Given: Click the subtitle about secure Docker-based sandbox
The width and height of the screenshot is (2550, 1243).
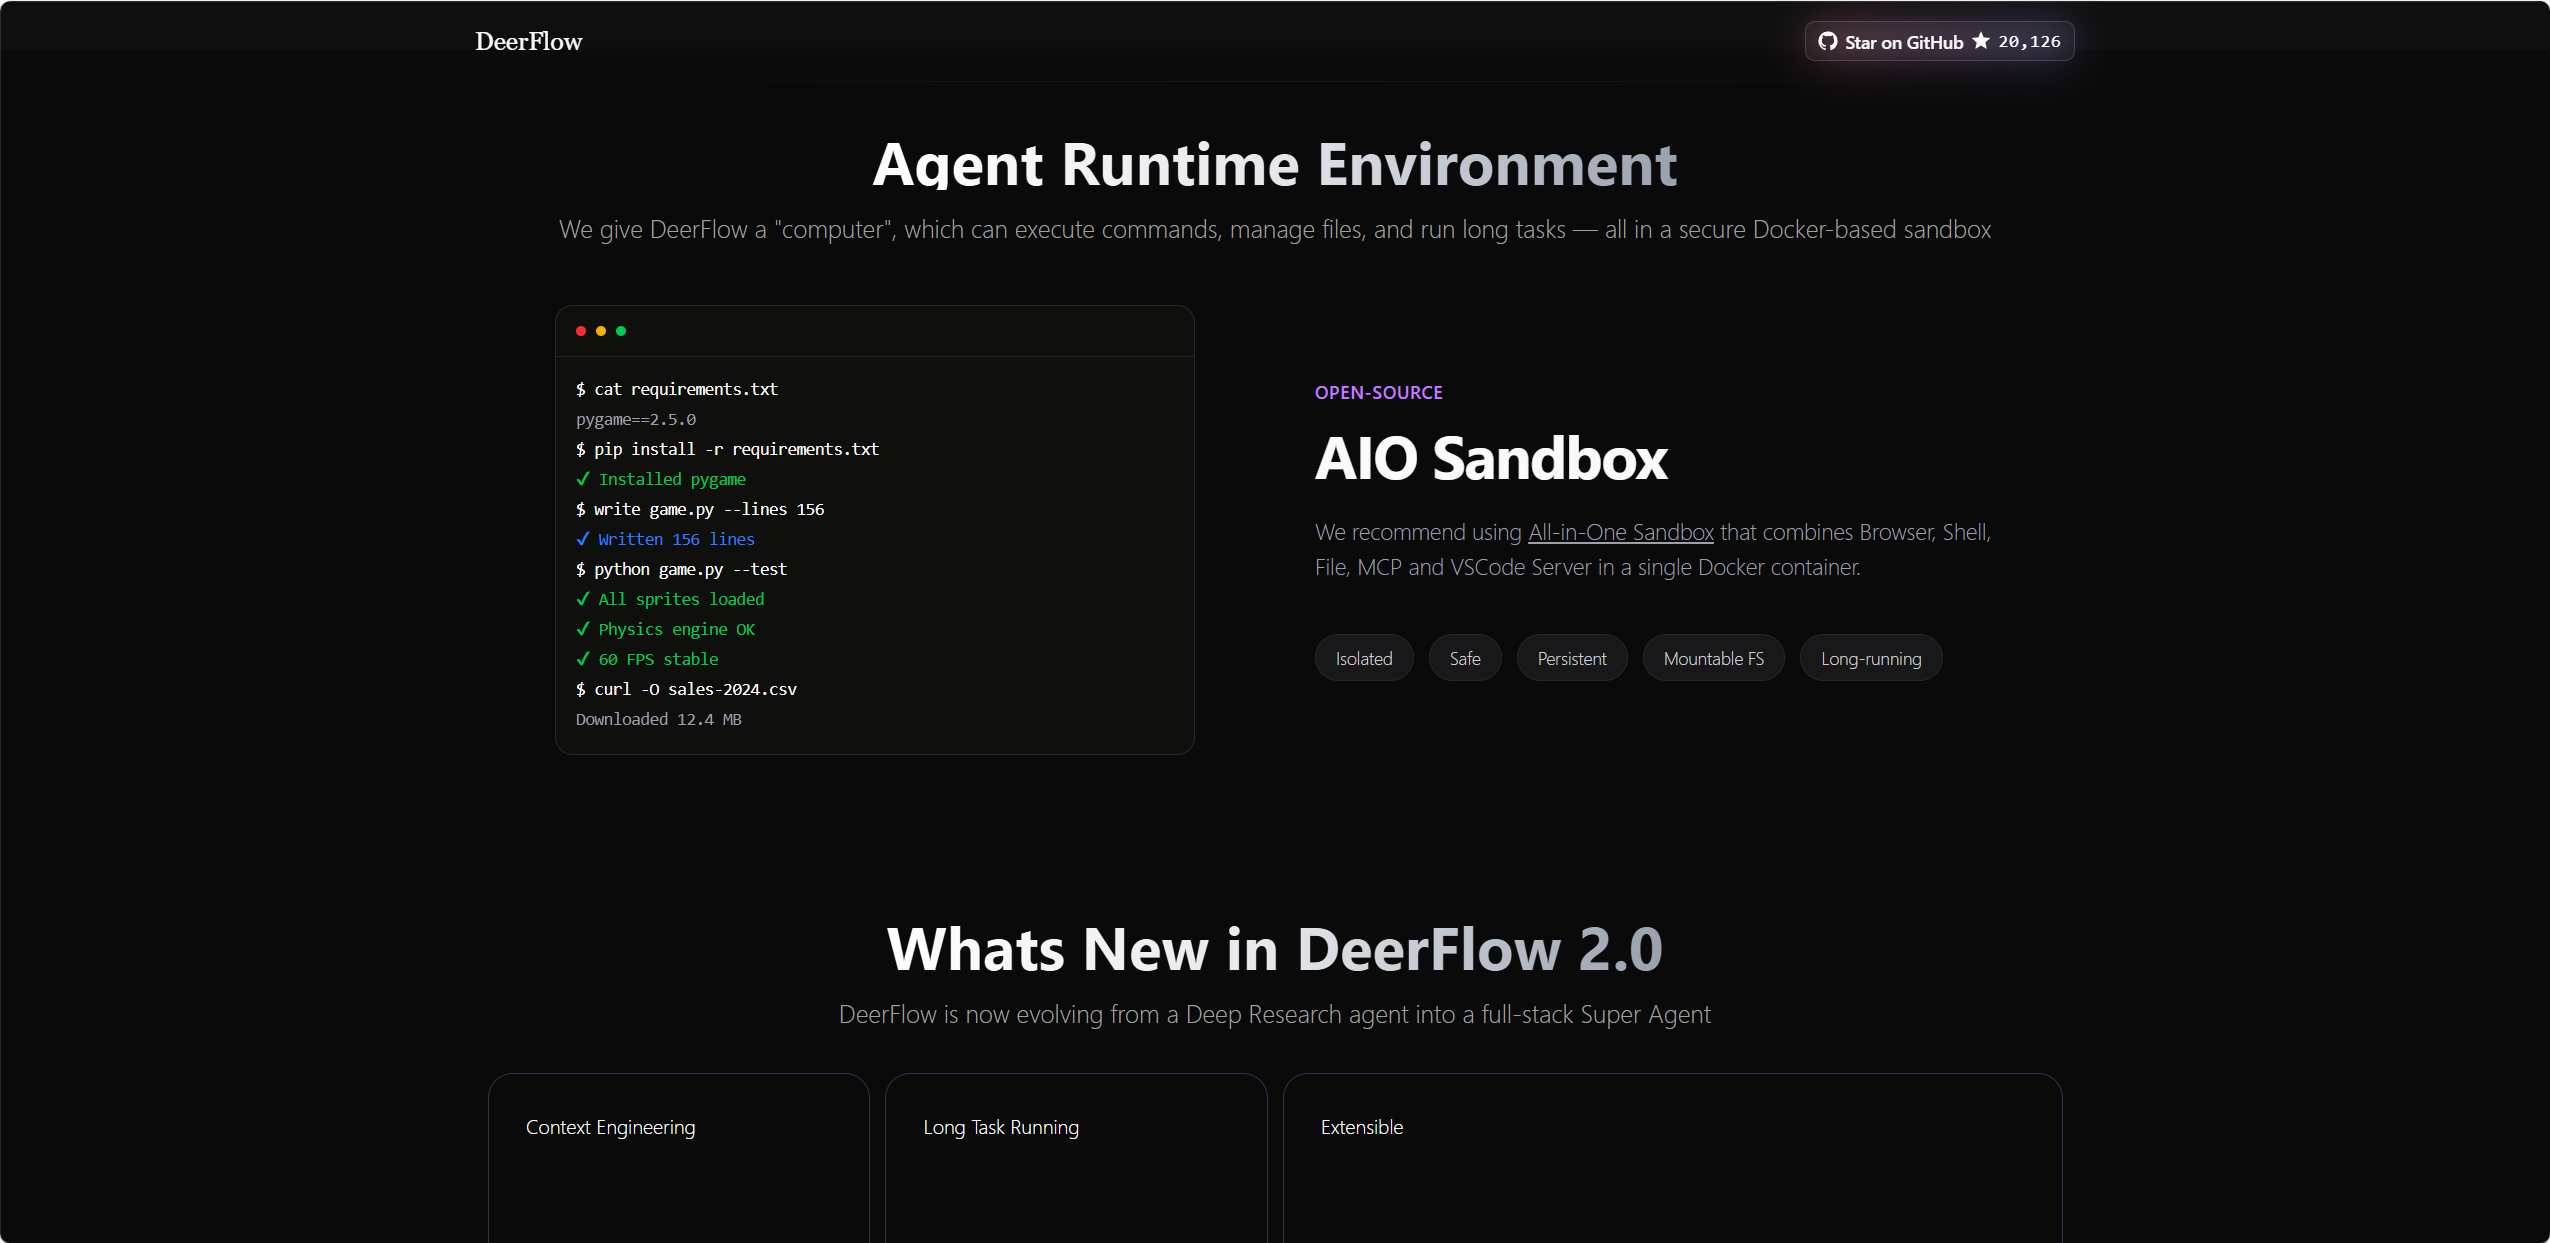Looking at the screenshot, I should [1275, 229].
